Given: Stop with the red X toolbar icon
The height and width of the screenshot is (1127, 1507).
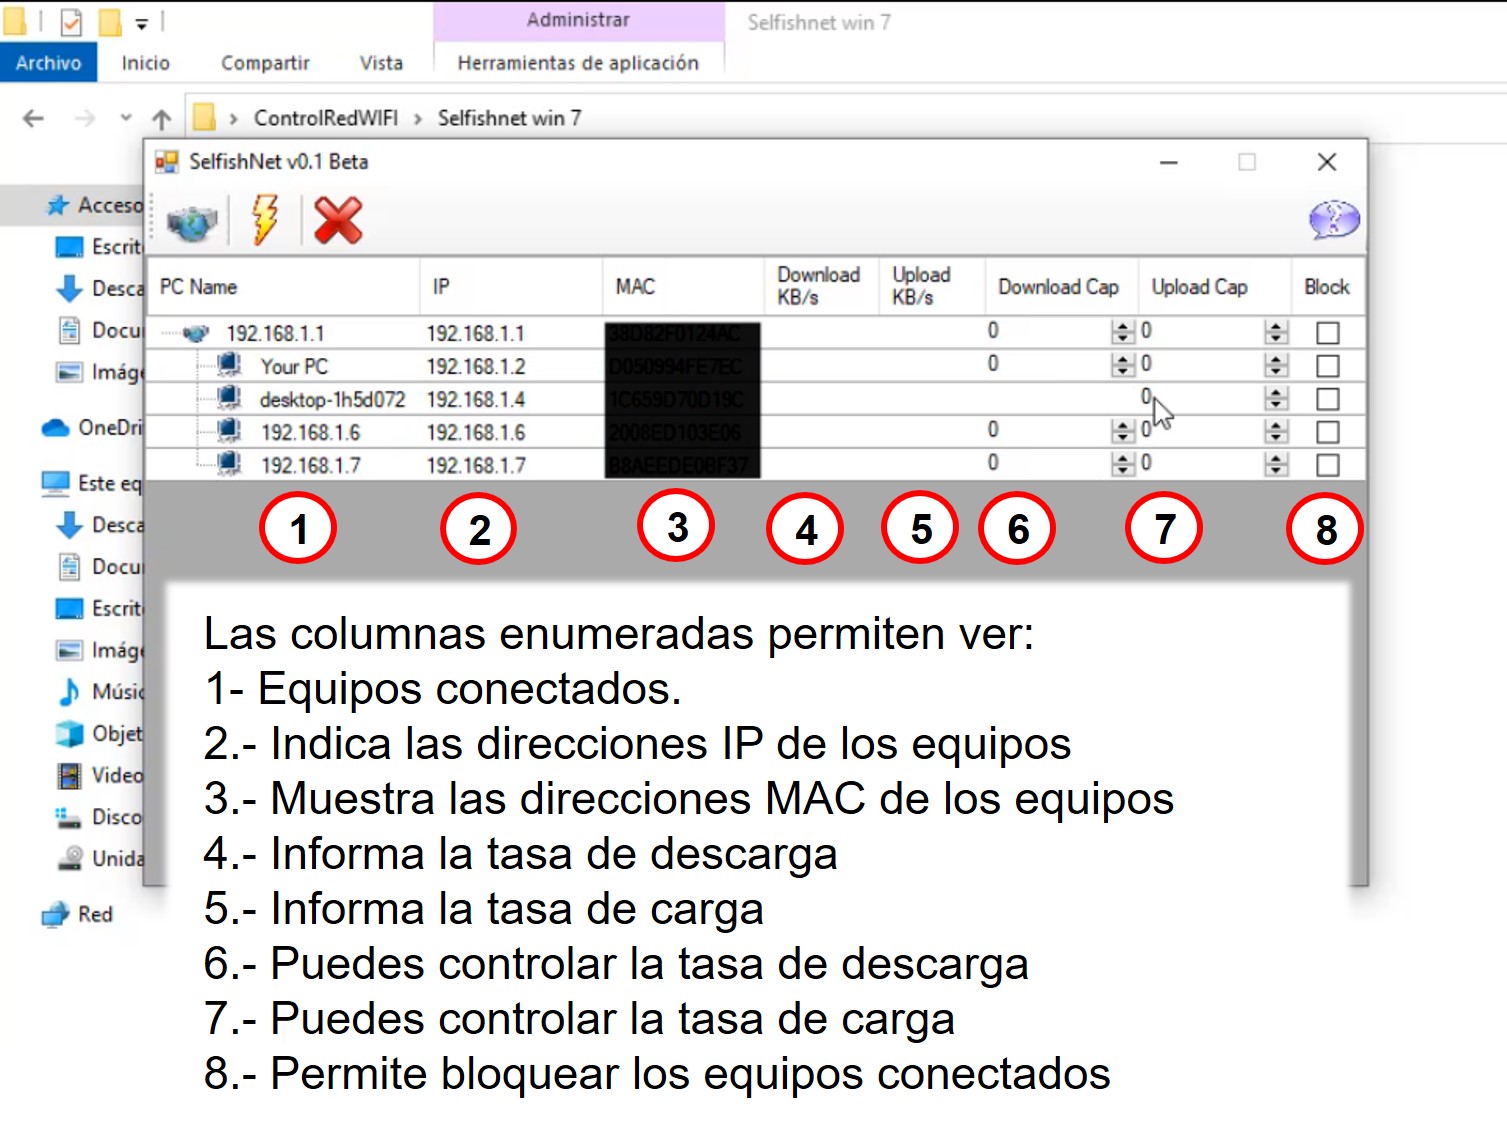Looking at the screenshot, I should tap(338, 220).
